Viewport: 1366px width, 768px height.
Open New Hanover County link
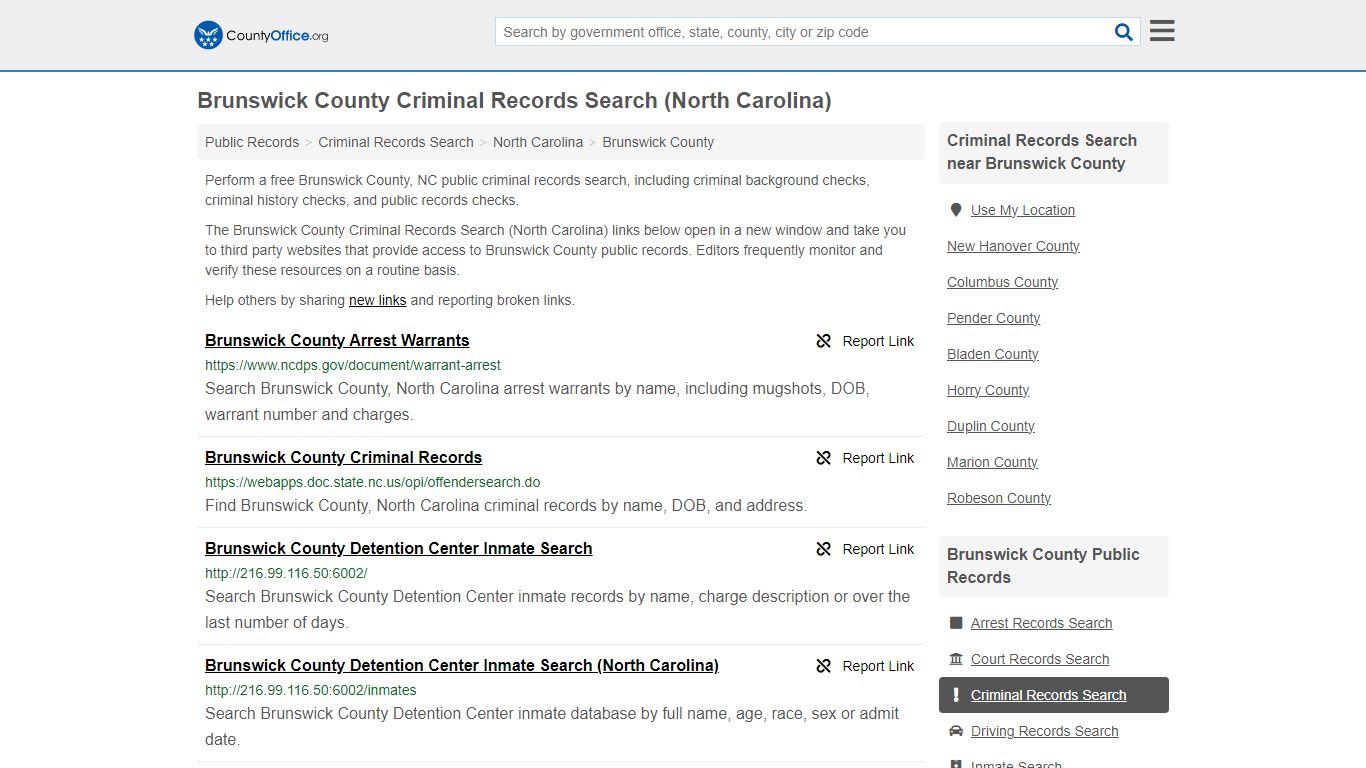pos(1013,246)
